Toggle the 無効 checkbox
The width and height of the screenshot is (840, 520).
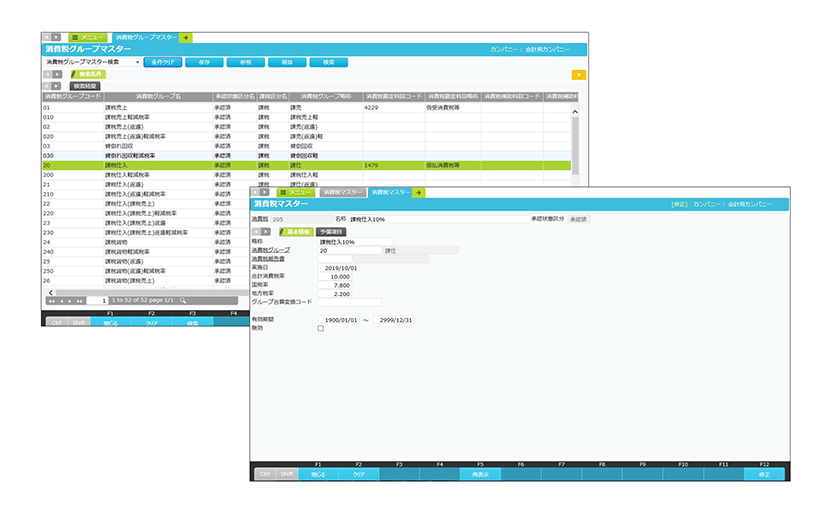(x=320, y=328)
